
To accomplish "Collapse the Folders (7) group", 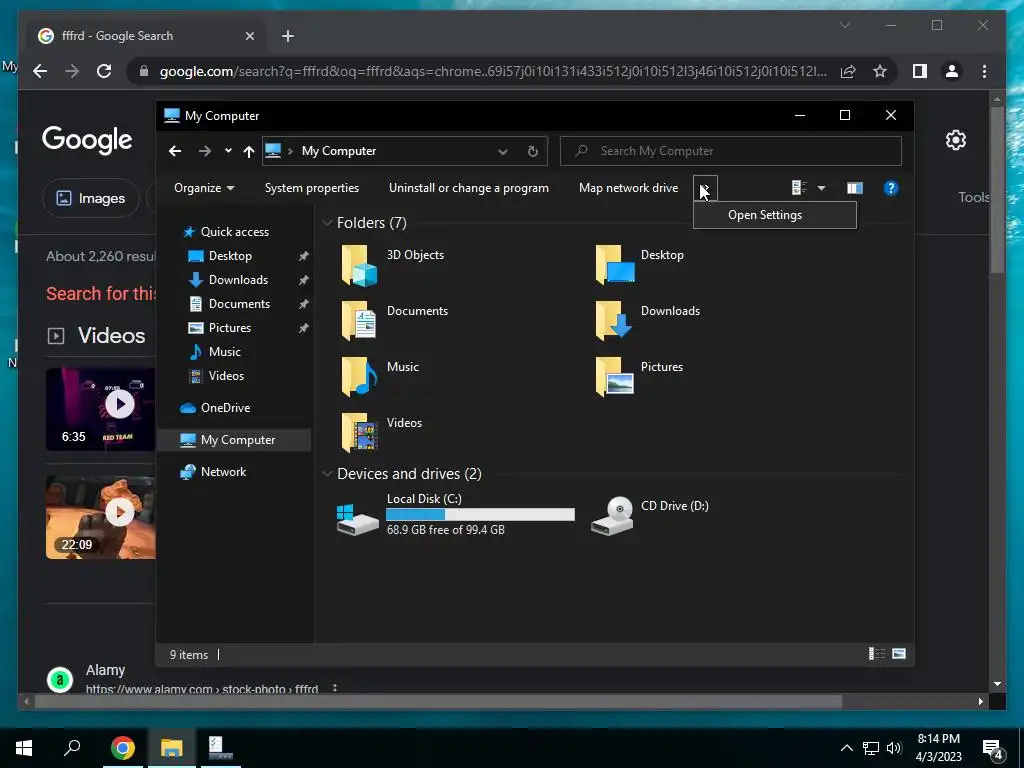I will (327, 223).
